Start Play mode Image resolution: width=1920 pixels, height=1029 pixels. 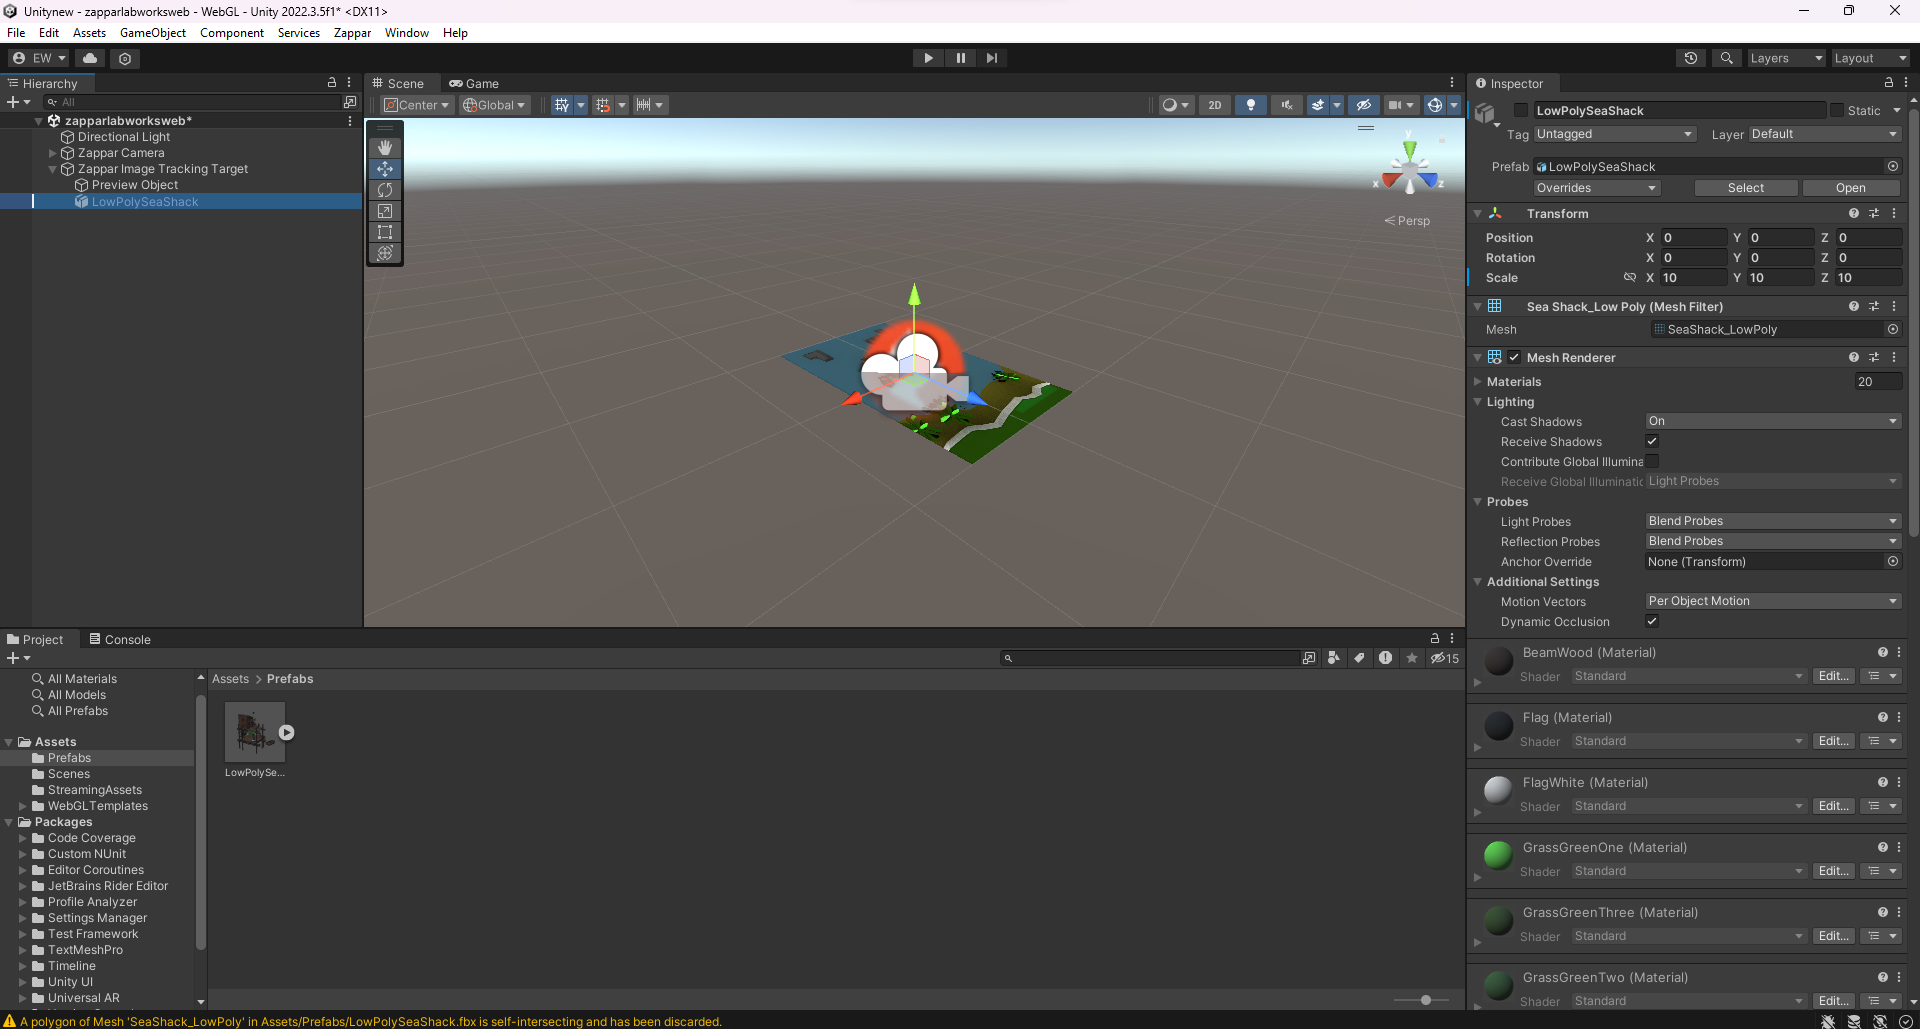pyautogui.click(x=928, y=58)
